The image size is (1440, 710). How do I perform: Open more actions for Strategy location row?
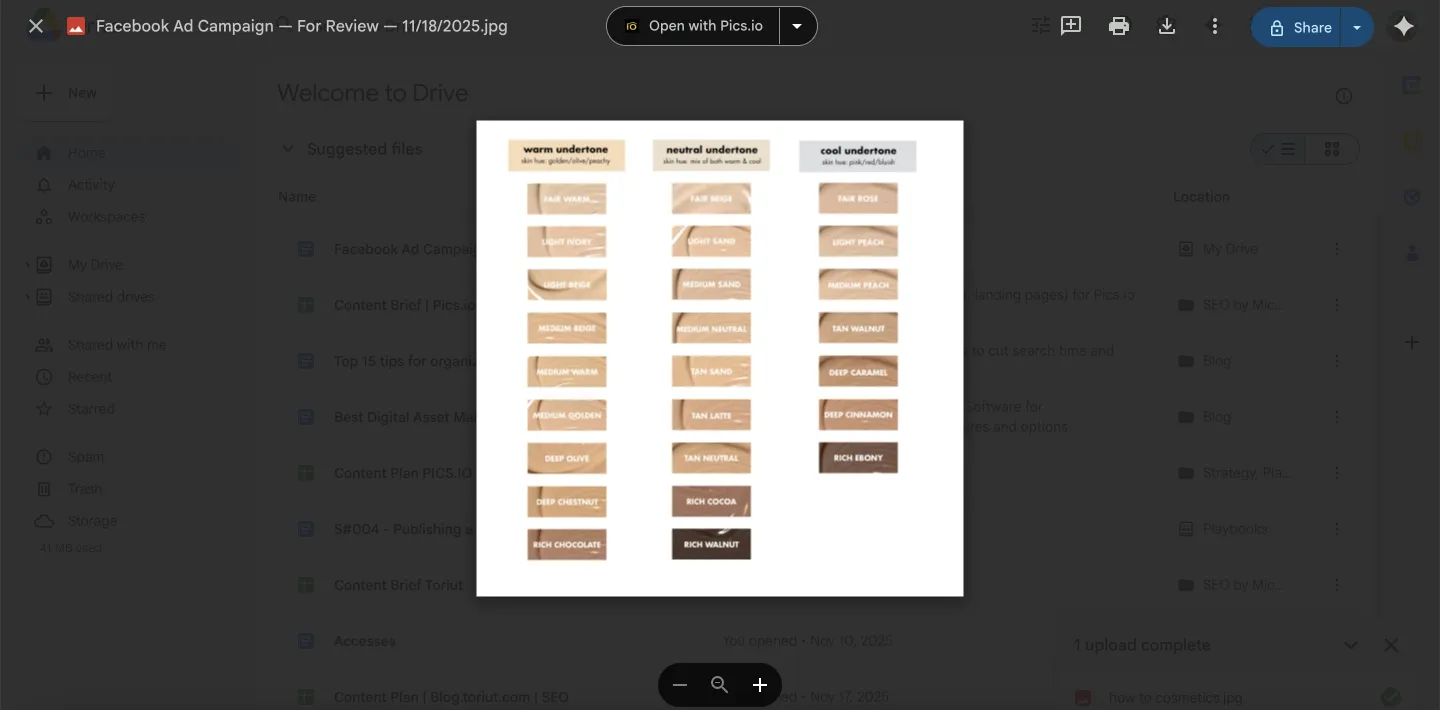point(1337,473)
